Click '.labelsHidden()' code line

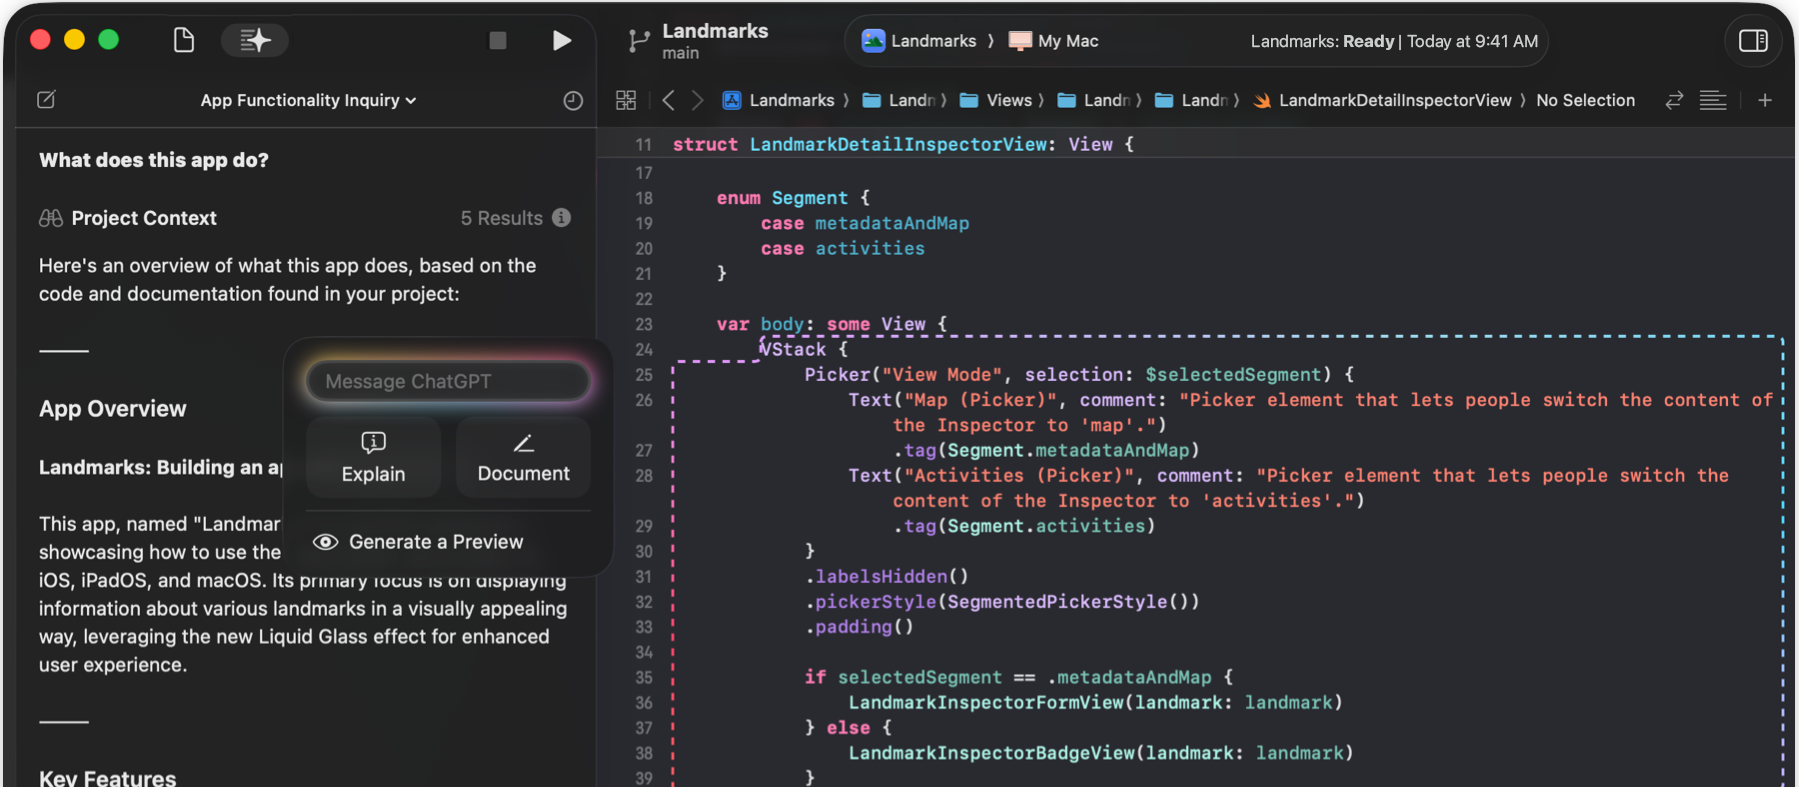click(x=887, y=576)
